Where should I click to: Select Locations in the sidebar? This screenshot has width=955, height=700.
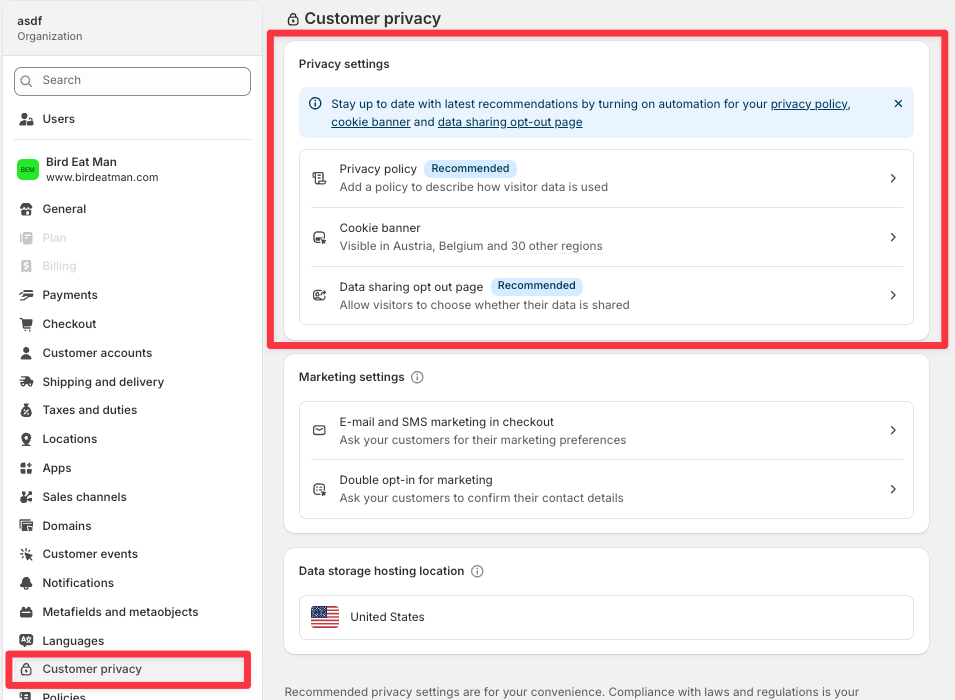click(132, 439)
